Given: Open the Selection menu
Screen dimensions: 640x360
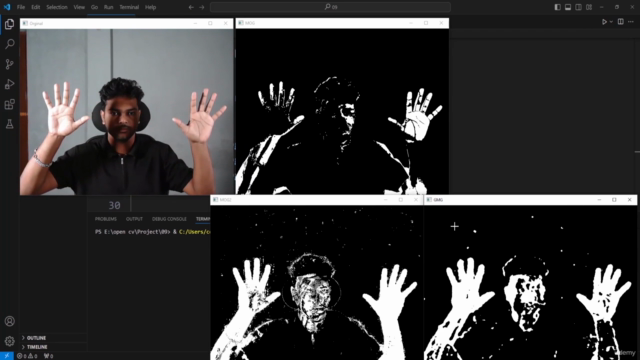Looking at the screenshot, I should (57, 7).
